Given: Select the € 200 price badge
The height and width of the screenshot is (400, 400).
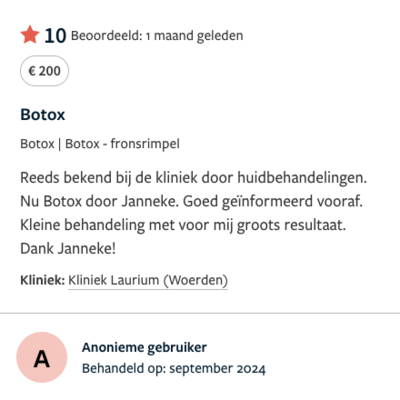Looking at the screenshot, I should tap(44, 71).
